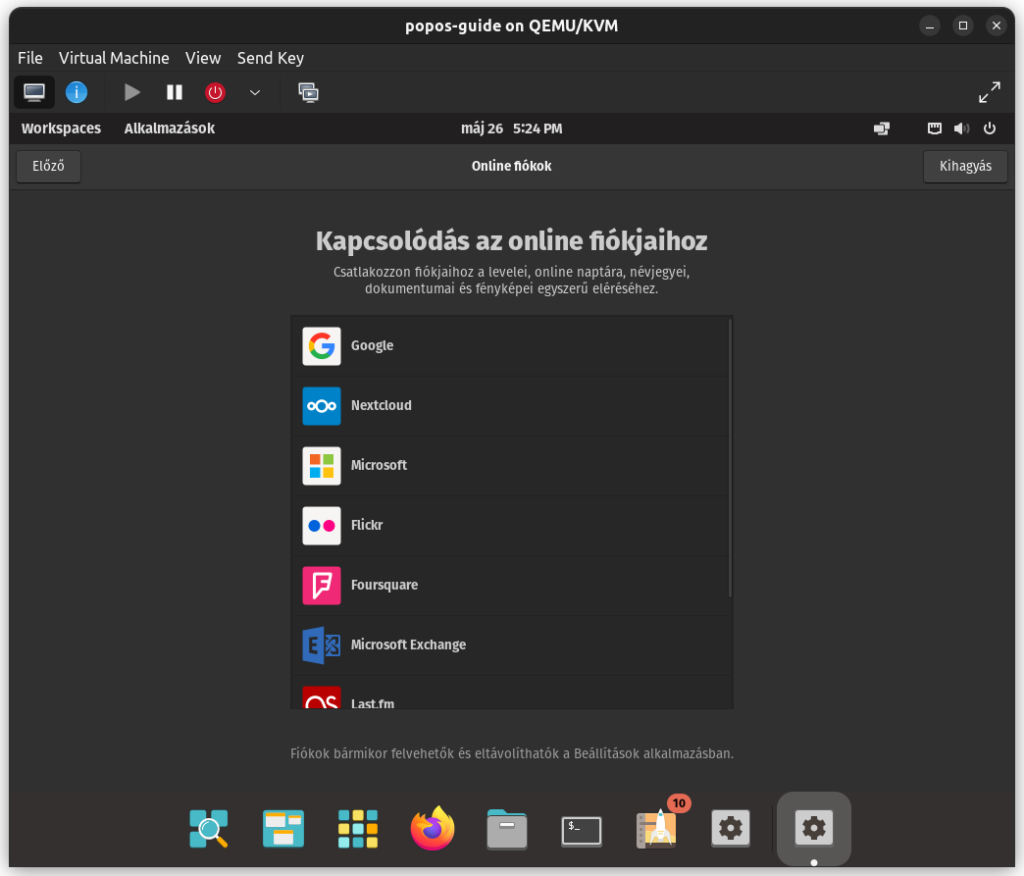Select the Last.fm account row
The height and width of the screenshot is (876, 1024).
click(x=511, y=693)
